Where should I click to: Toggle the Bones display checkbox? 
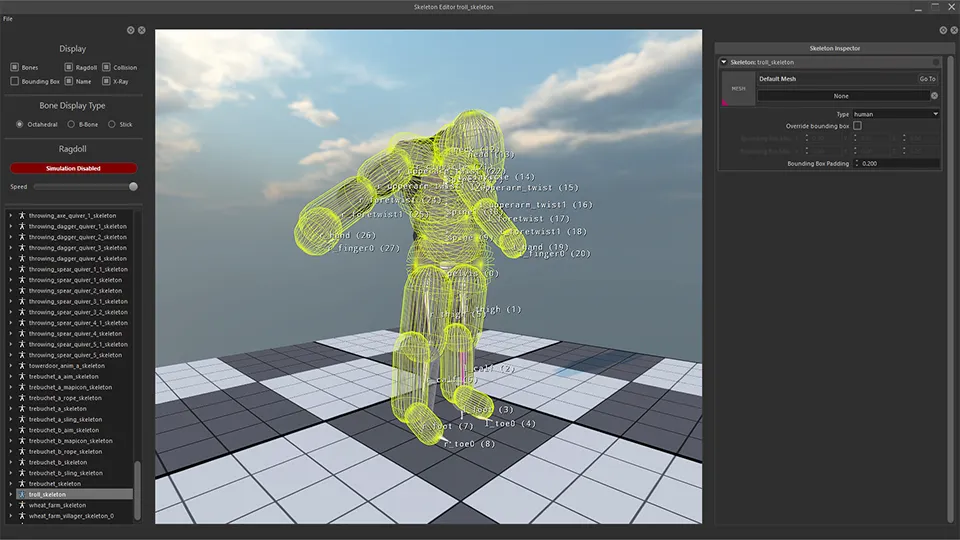tap(15, 67)
